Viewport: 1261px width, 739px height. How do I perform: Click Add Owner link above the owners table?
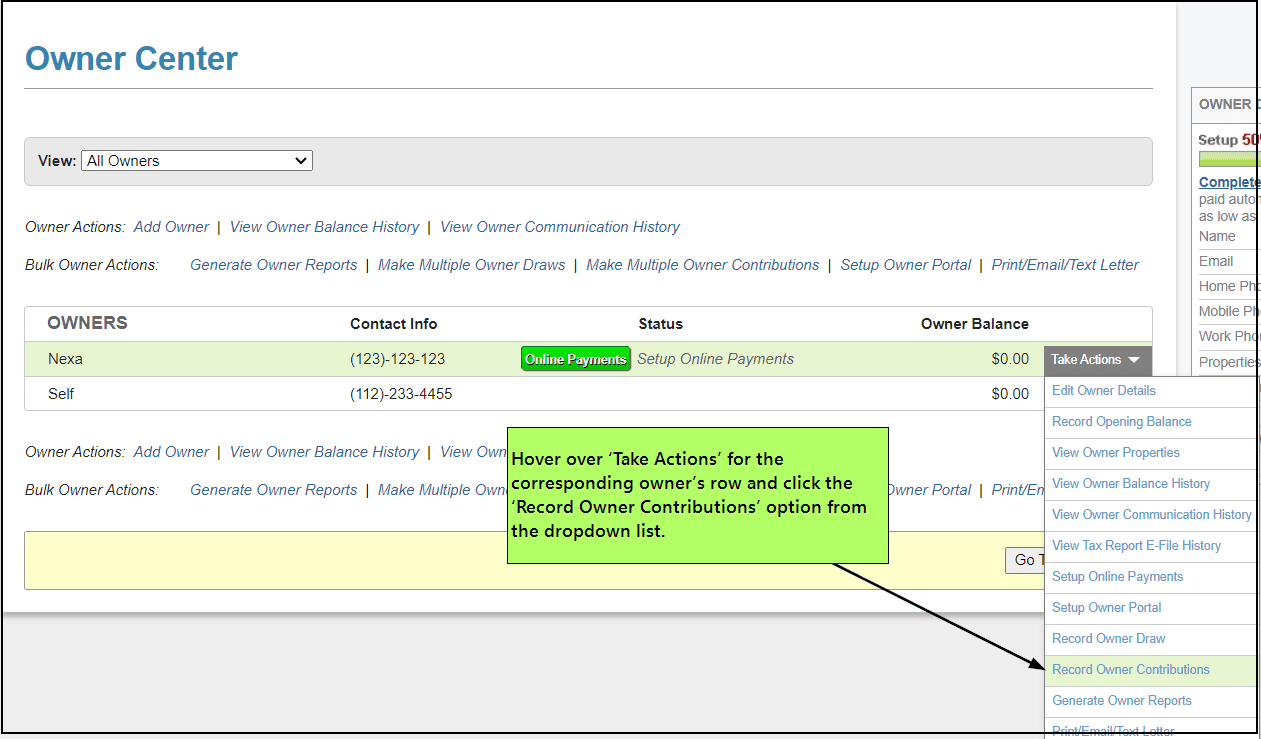click(171, 227)
